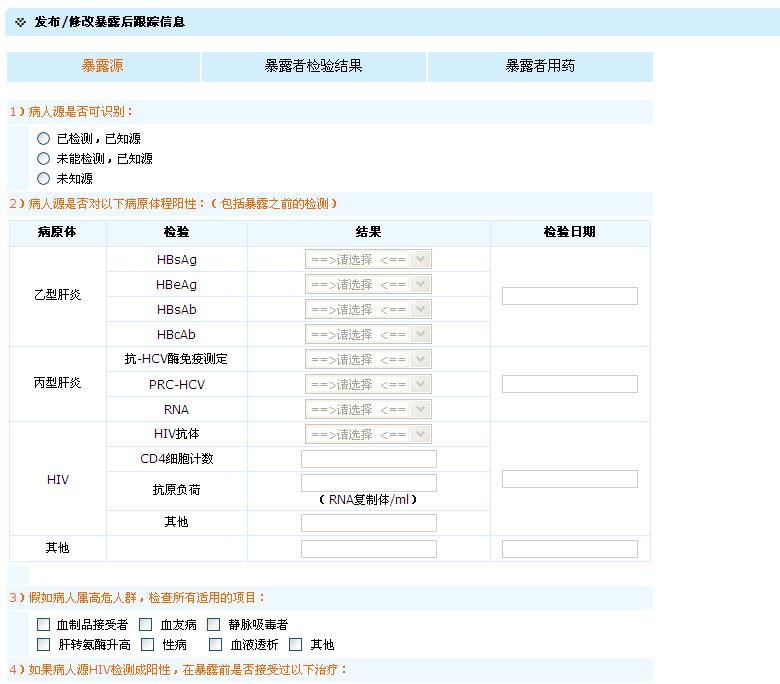Choose the 未知源 radio button

click(x=44, y=178)
